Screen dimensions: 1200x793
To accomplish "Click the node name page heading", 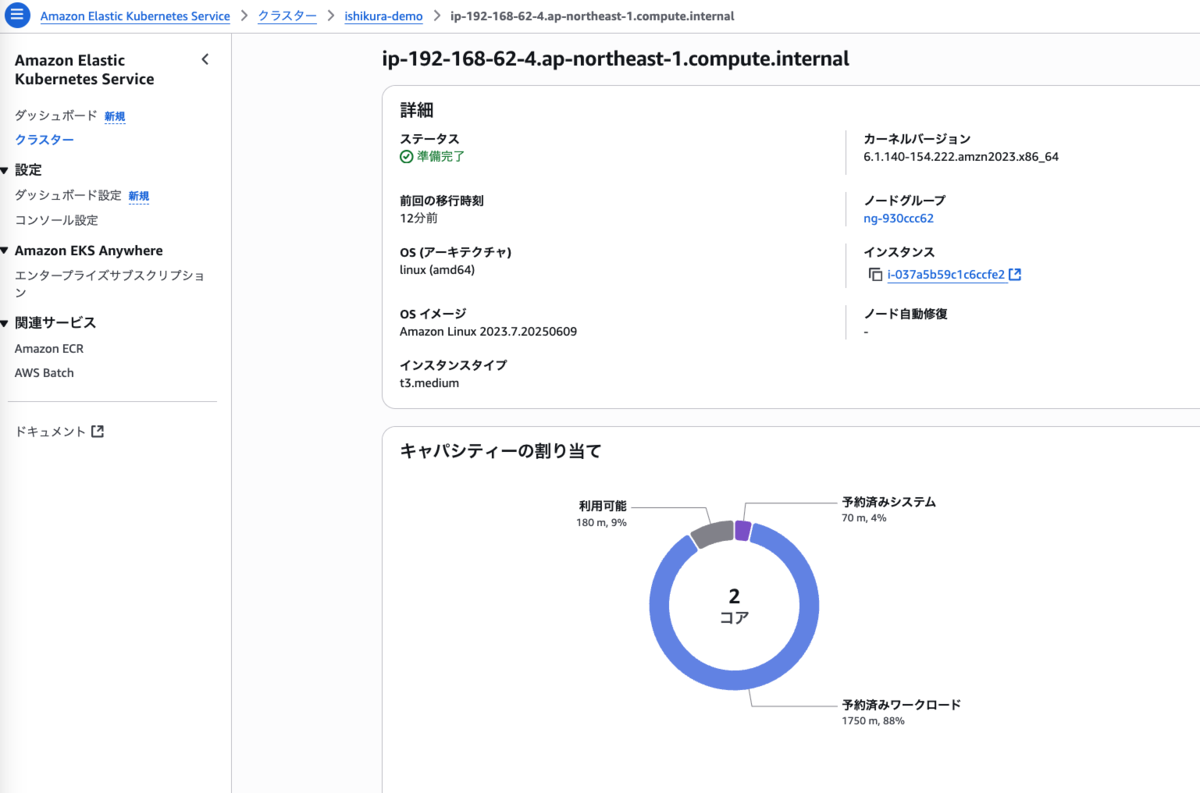I will (616, 59).
